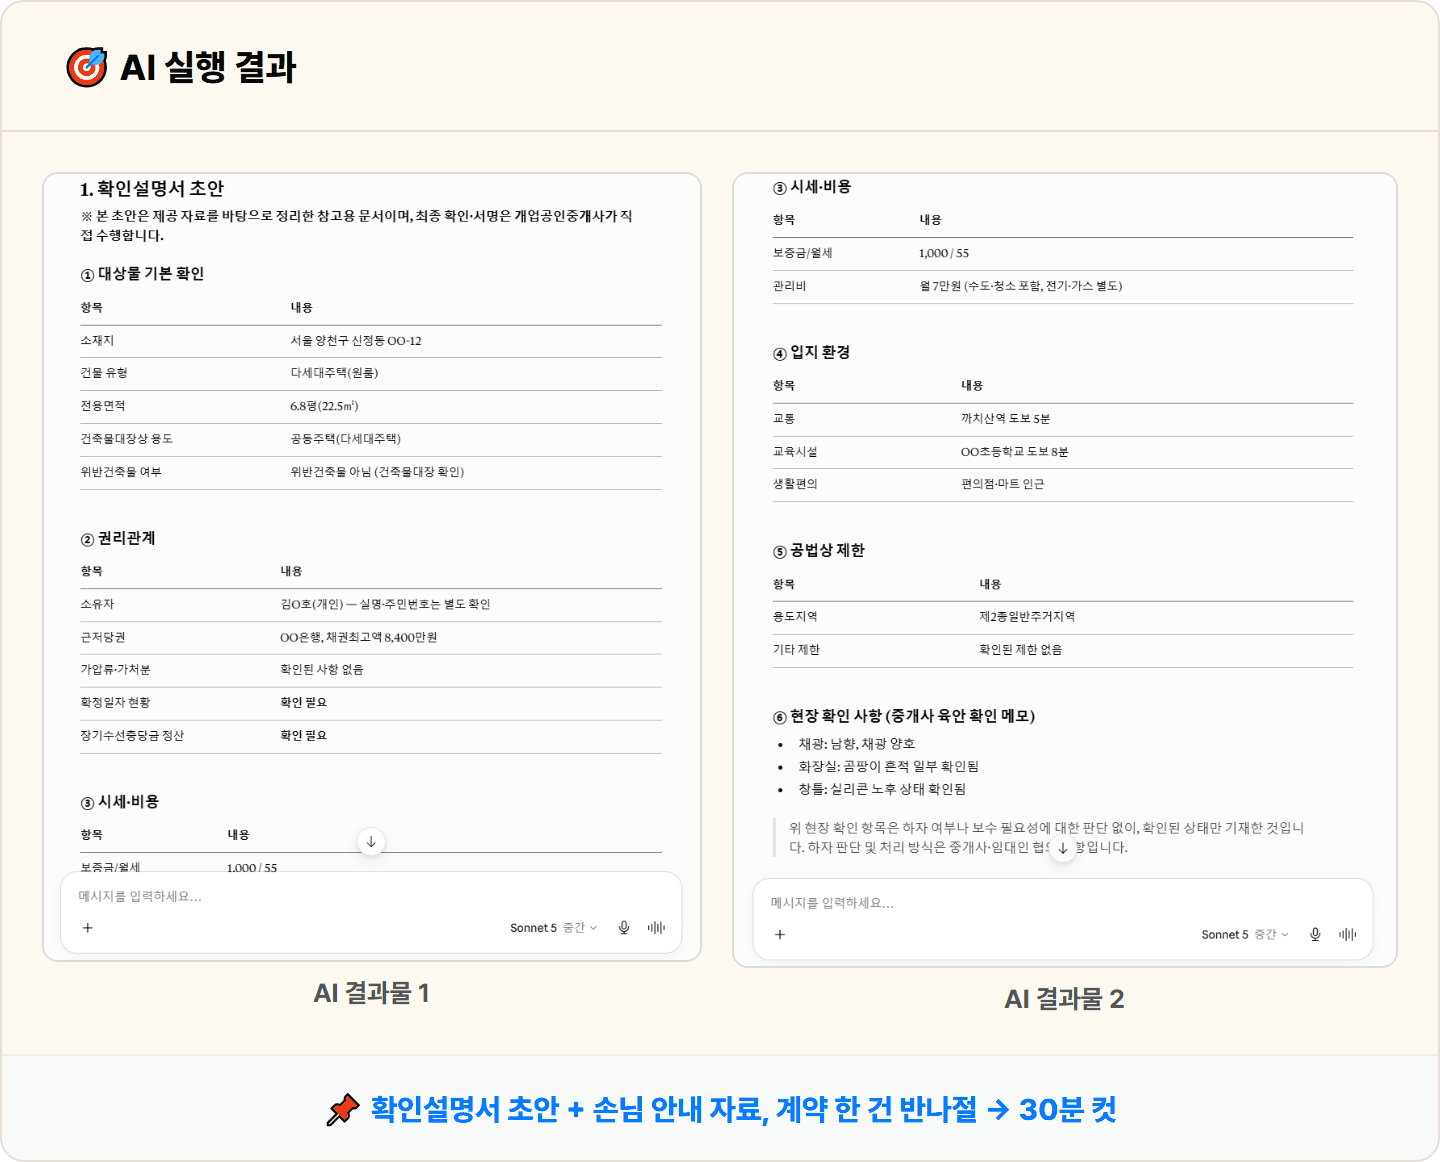Select the bullet "창틀: 실리콘 노후 상태 확인됨"

tap(882, 790)
